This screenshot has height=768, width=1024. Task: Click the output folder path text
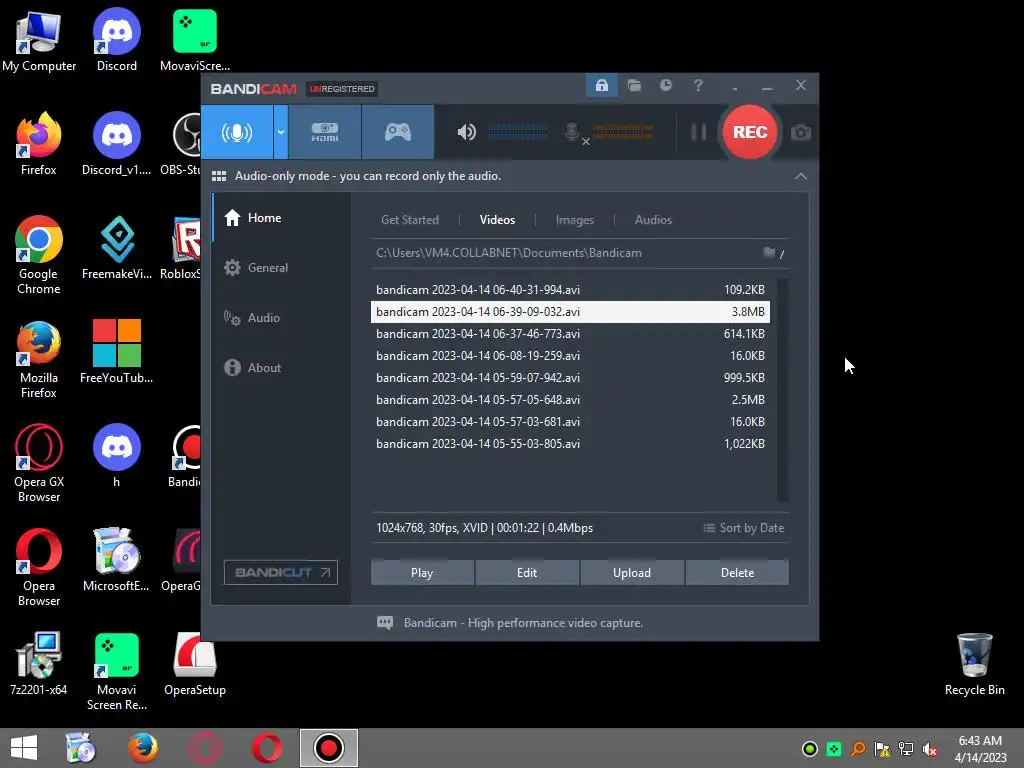[509, 253]
